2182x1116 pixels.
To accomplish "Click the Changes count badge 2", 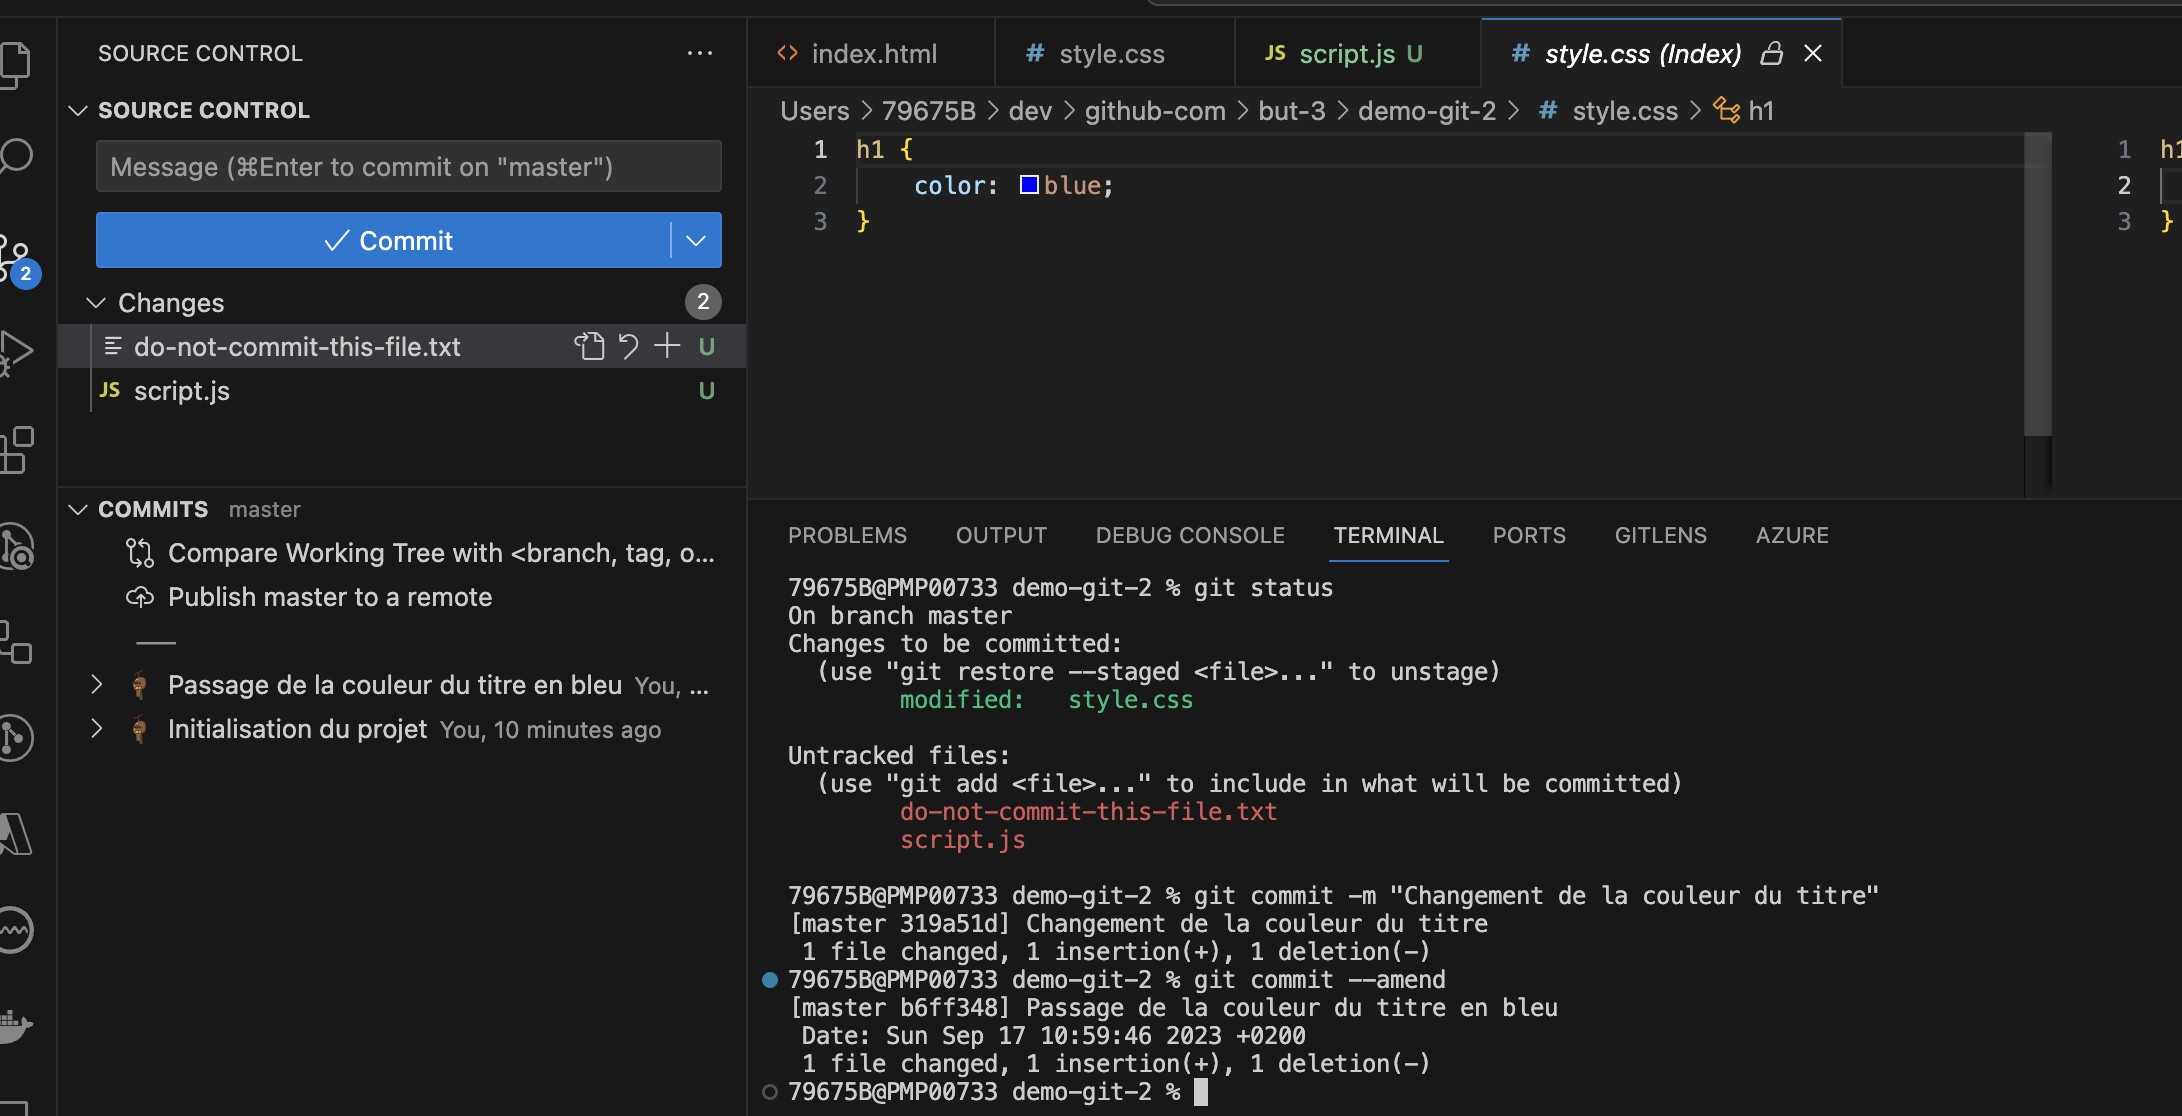I will [x=703, y=301].
